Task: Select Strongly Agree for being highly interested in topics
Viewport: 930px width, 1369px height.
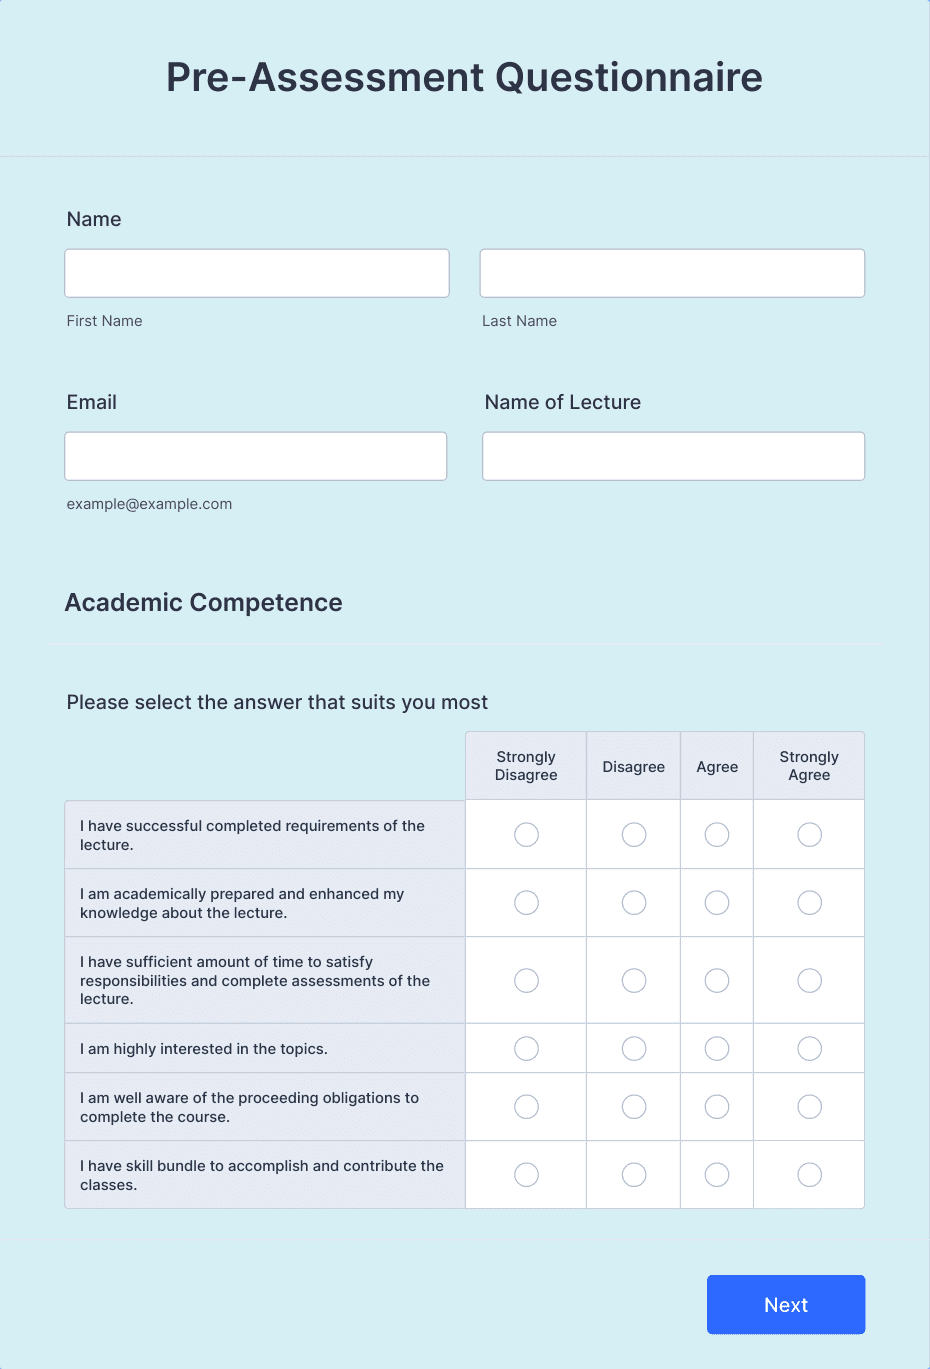Action: (808, 1048)
